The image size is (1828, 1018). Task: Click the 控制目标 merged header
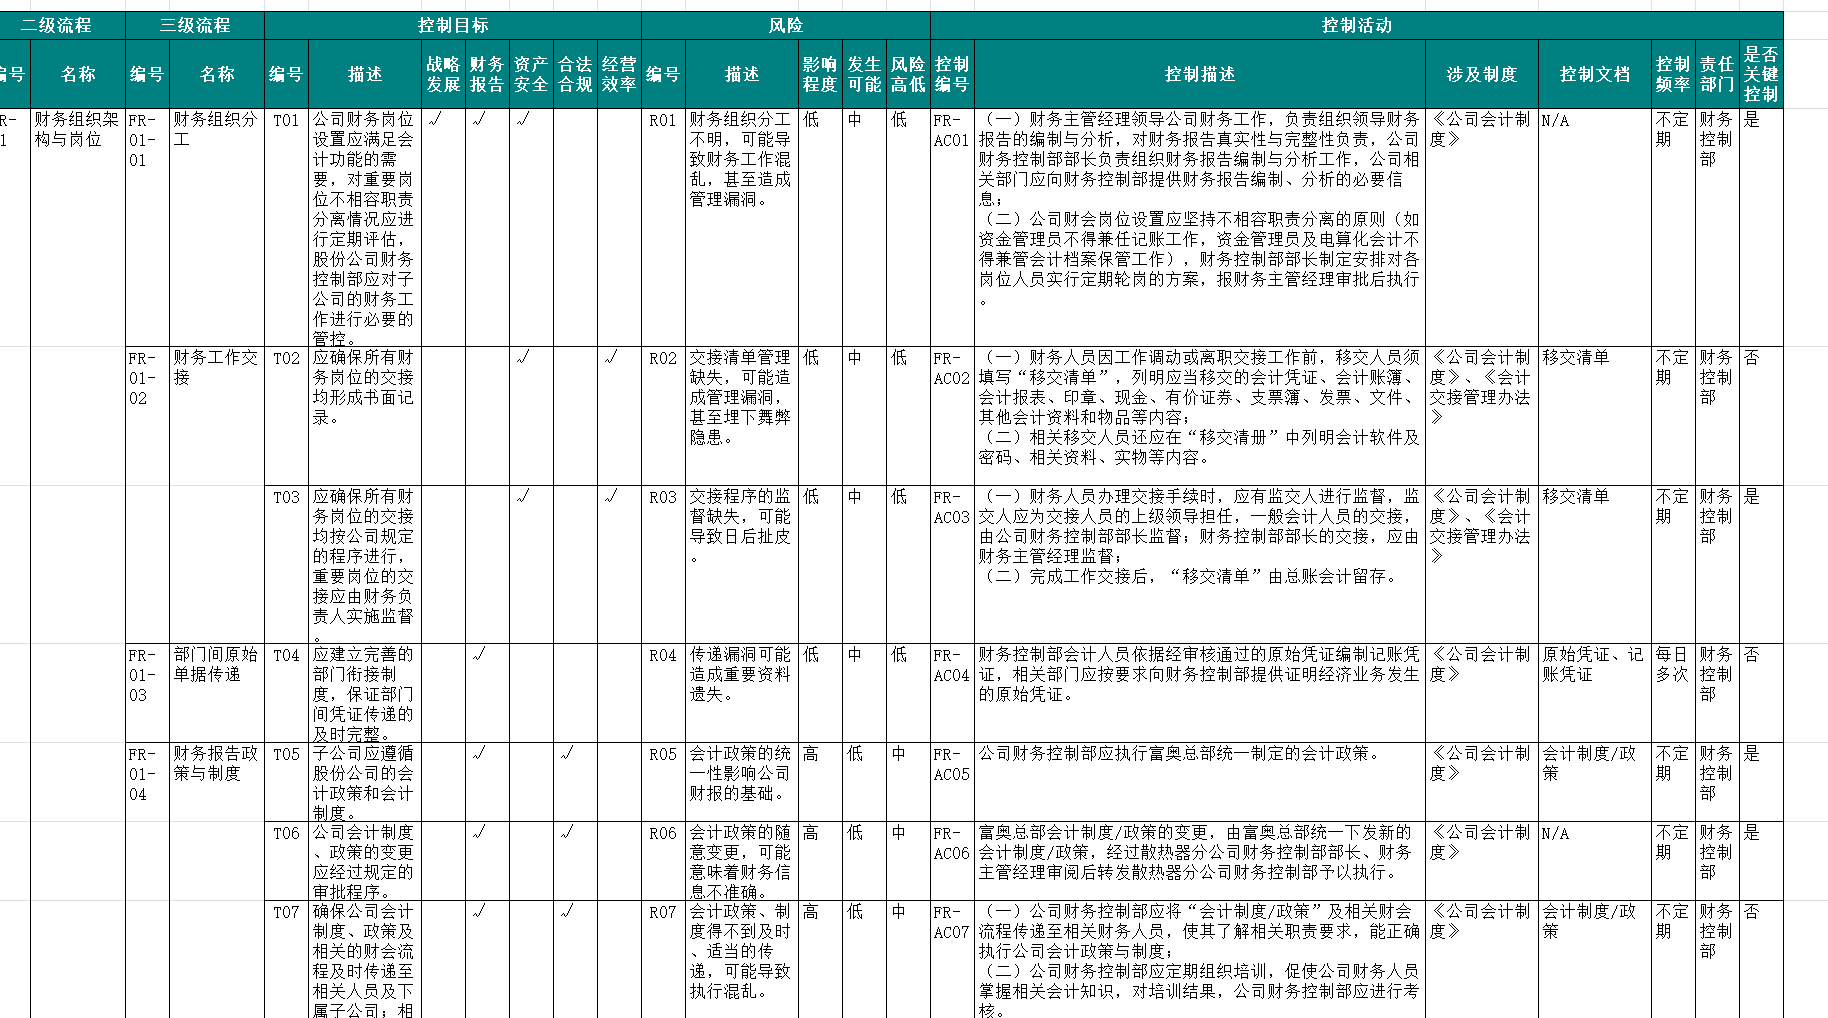click(x=453, y=25)
